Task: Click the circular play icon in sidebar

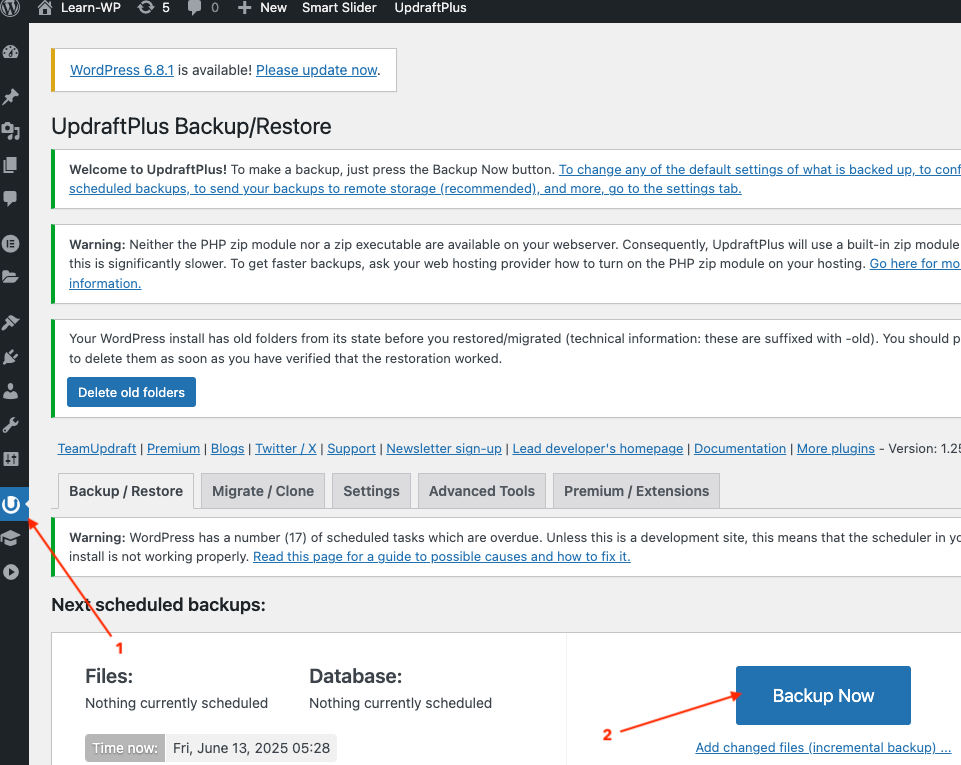Action: pyautogui.click(x=11, y=572)
